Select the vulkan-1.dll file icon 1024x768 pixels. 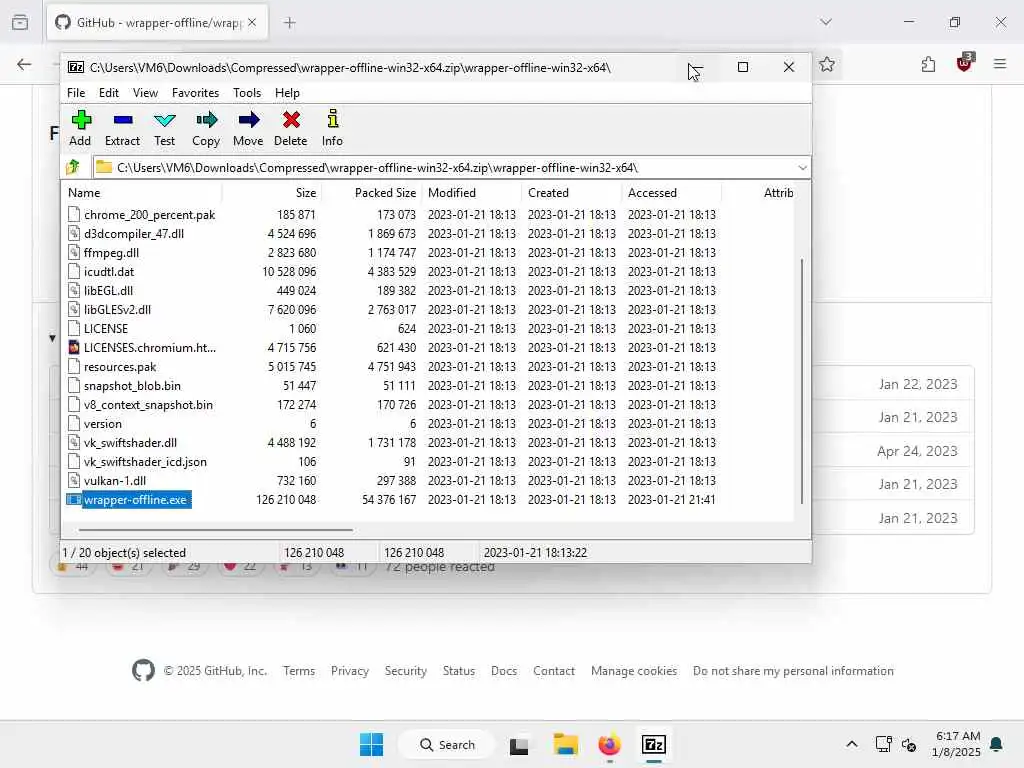[x=74, y=481]
